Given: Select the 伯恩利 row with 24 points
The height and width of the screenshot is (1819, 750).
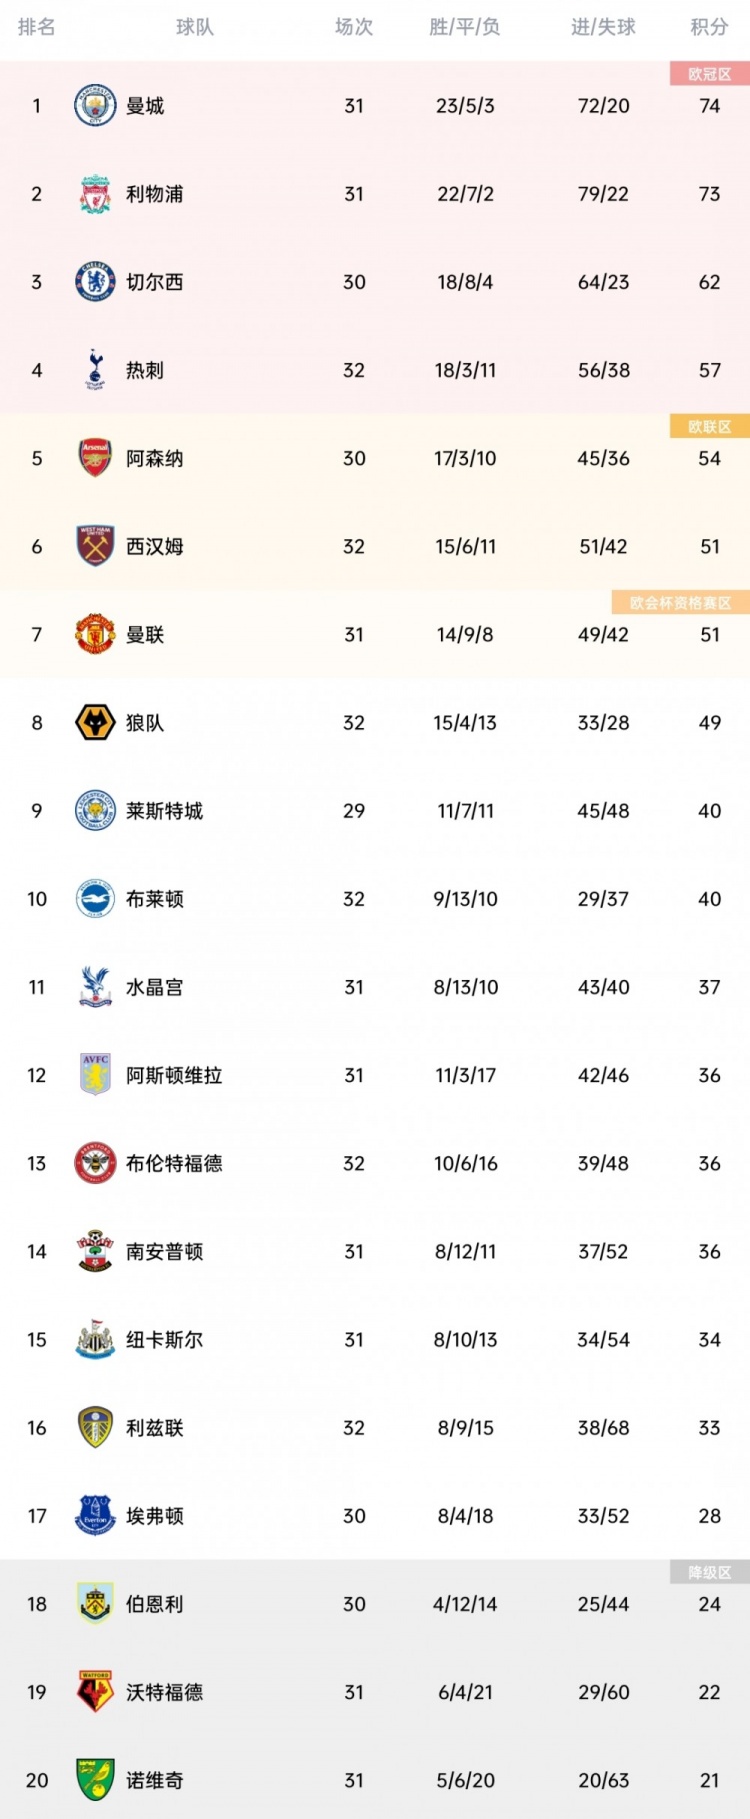Looking at the screenshot, I should tap(375, 1604).
